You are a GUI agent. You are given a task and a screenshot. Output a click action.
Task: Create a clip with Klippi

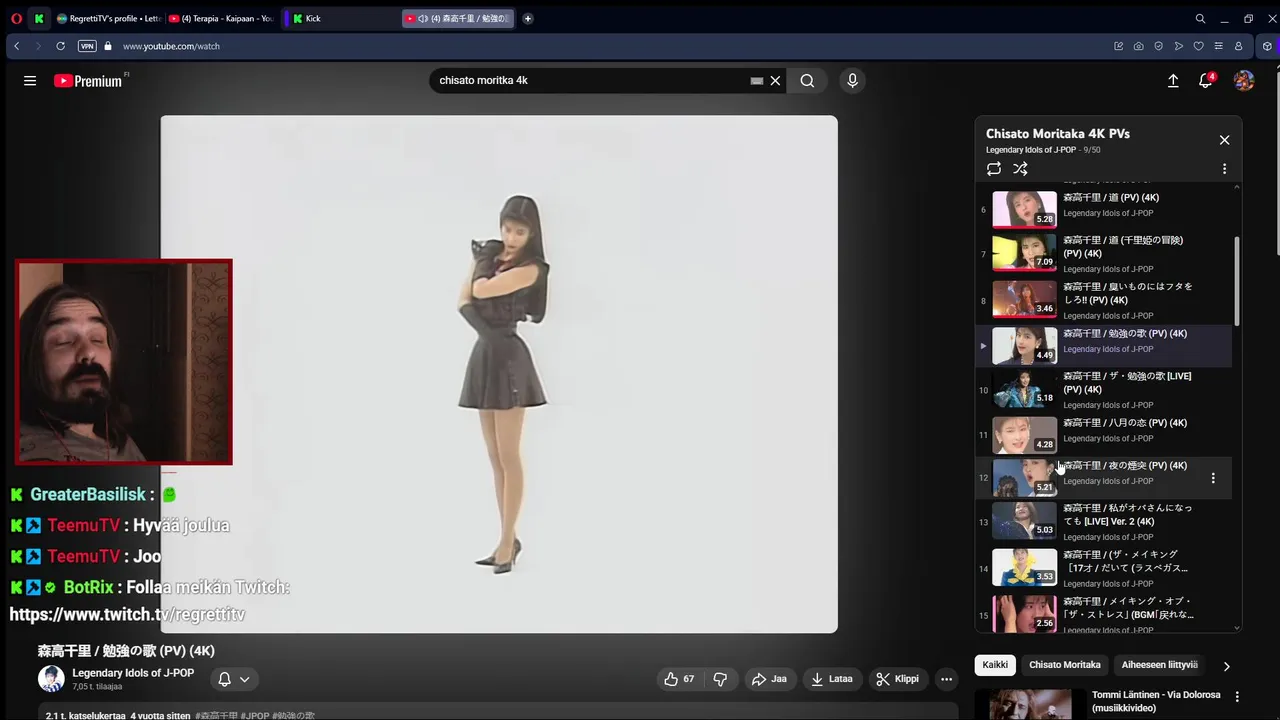pyautogui.click(x=897, y=679)
